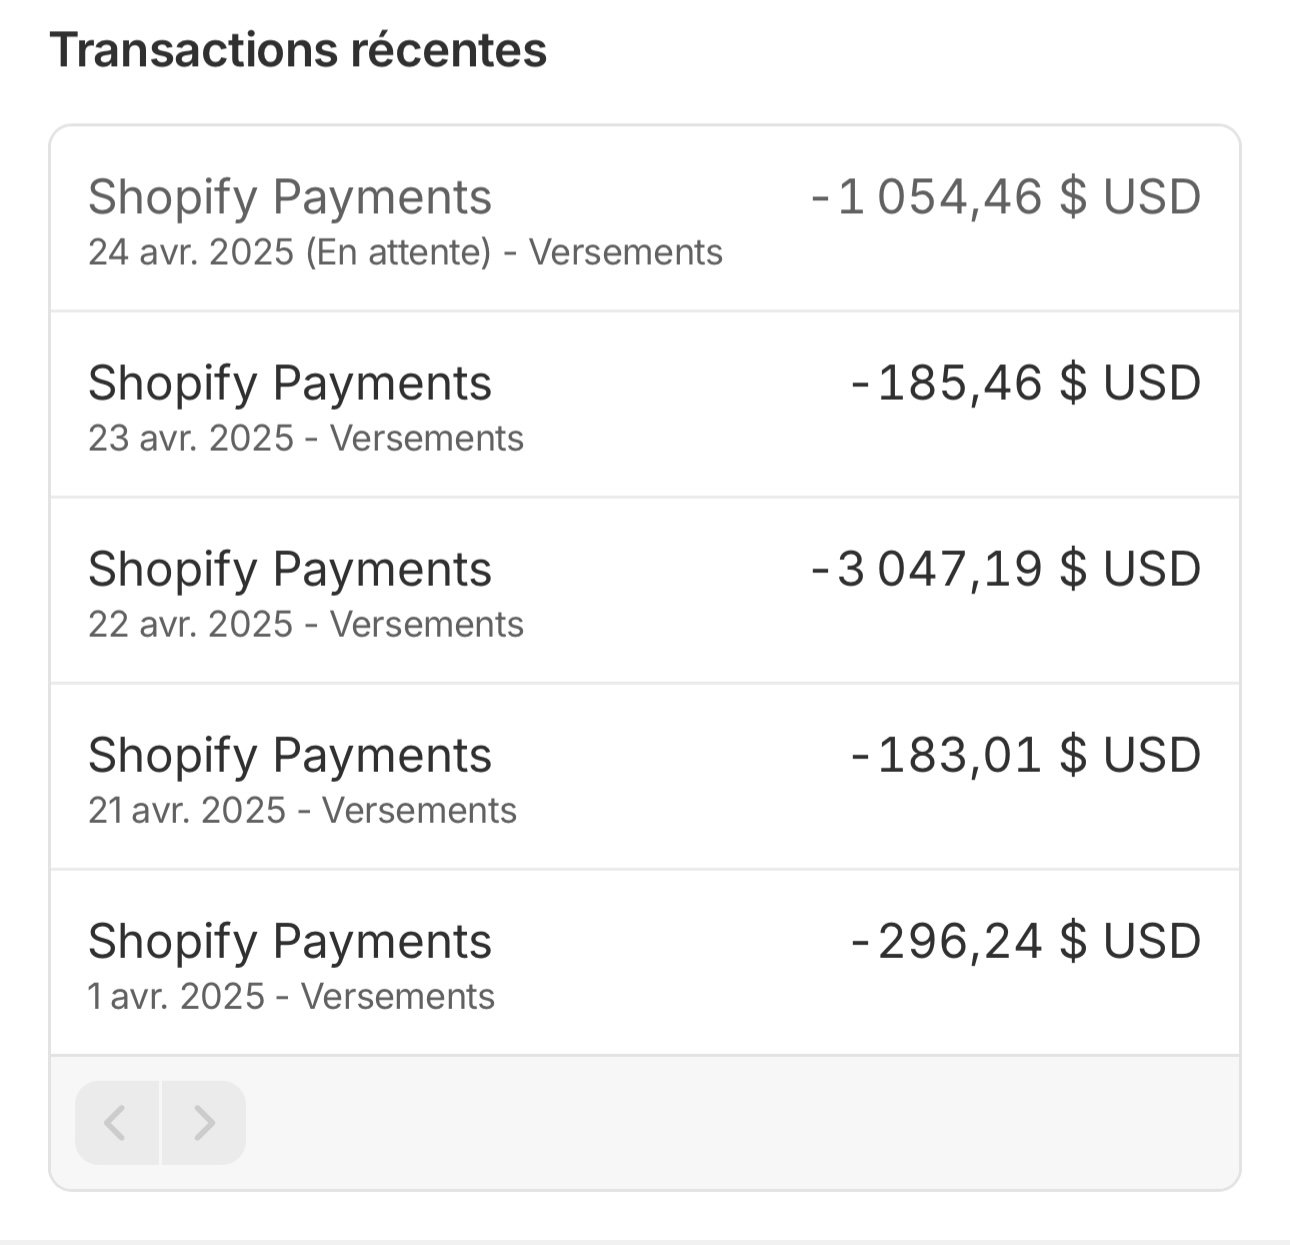Click the -3 047,19 $ USD amount
The height and width of the screenshot is (1245, 1290).
point(1005,569)
